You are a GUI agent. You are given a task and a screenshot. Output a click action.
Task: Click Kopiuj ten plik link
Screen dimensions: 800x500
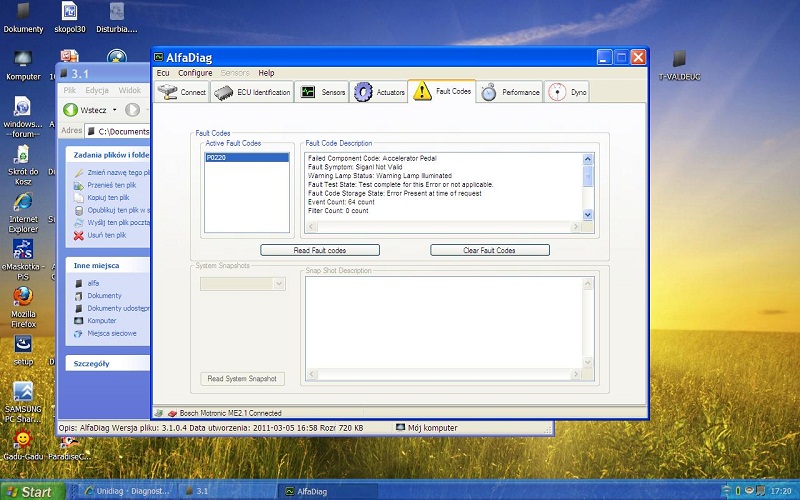click(108, 197)
